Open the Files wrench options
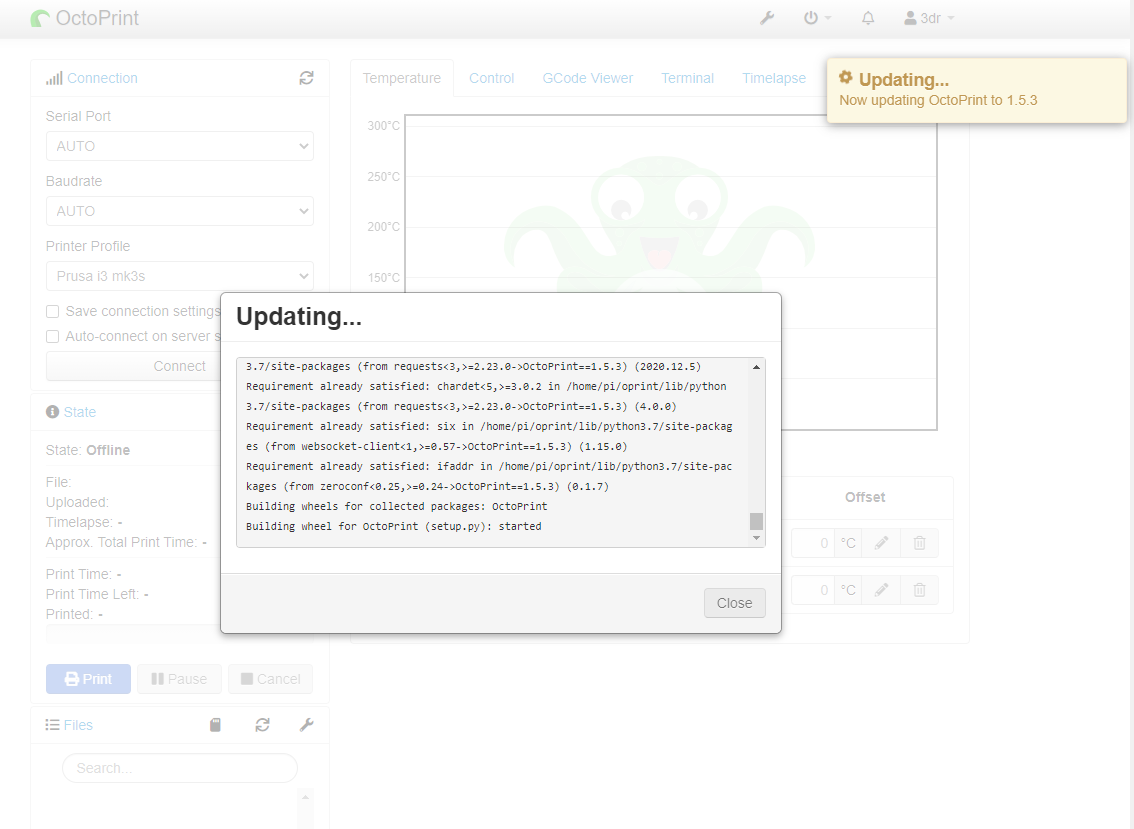 point(307,725)
